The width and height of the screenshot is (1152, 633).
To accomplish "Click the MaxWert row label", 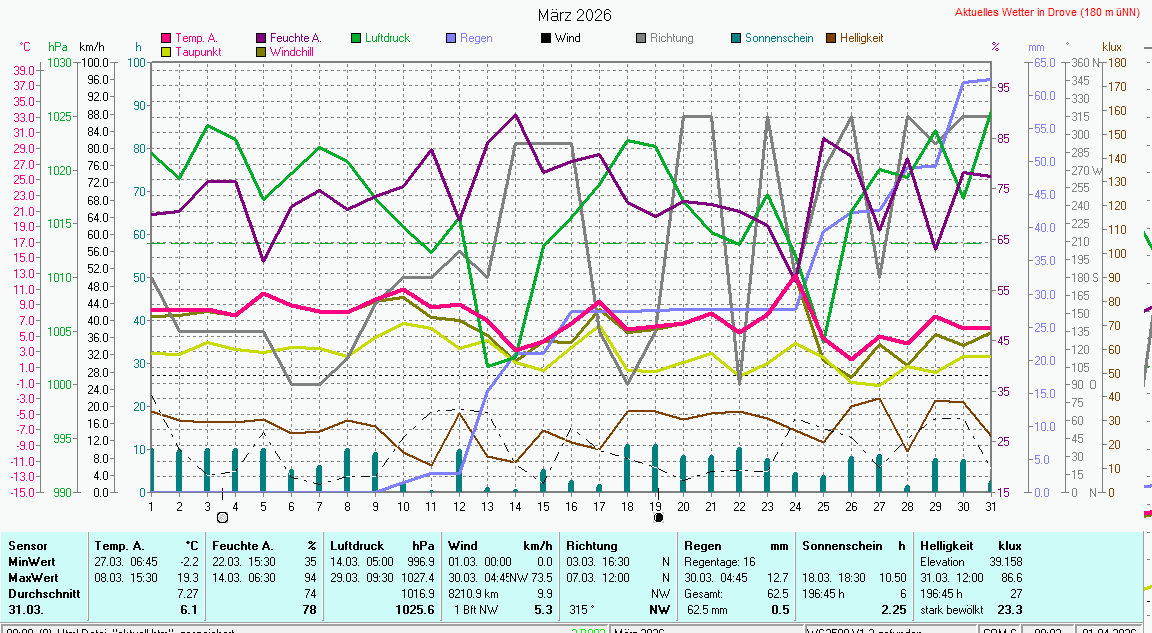I will [33, 578].
